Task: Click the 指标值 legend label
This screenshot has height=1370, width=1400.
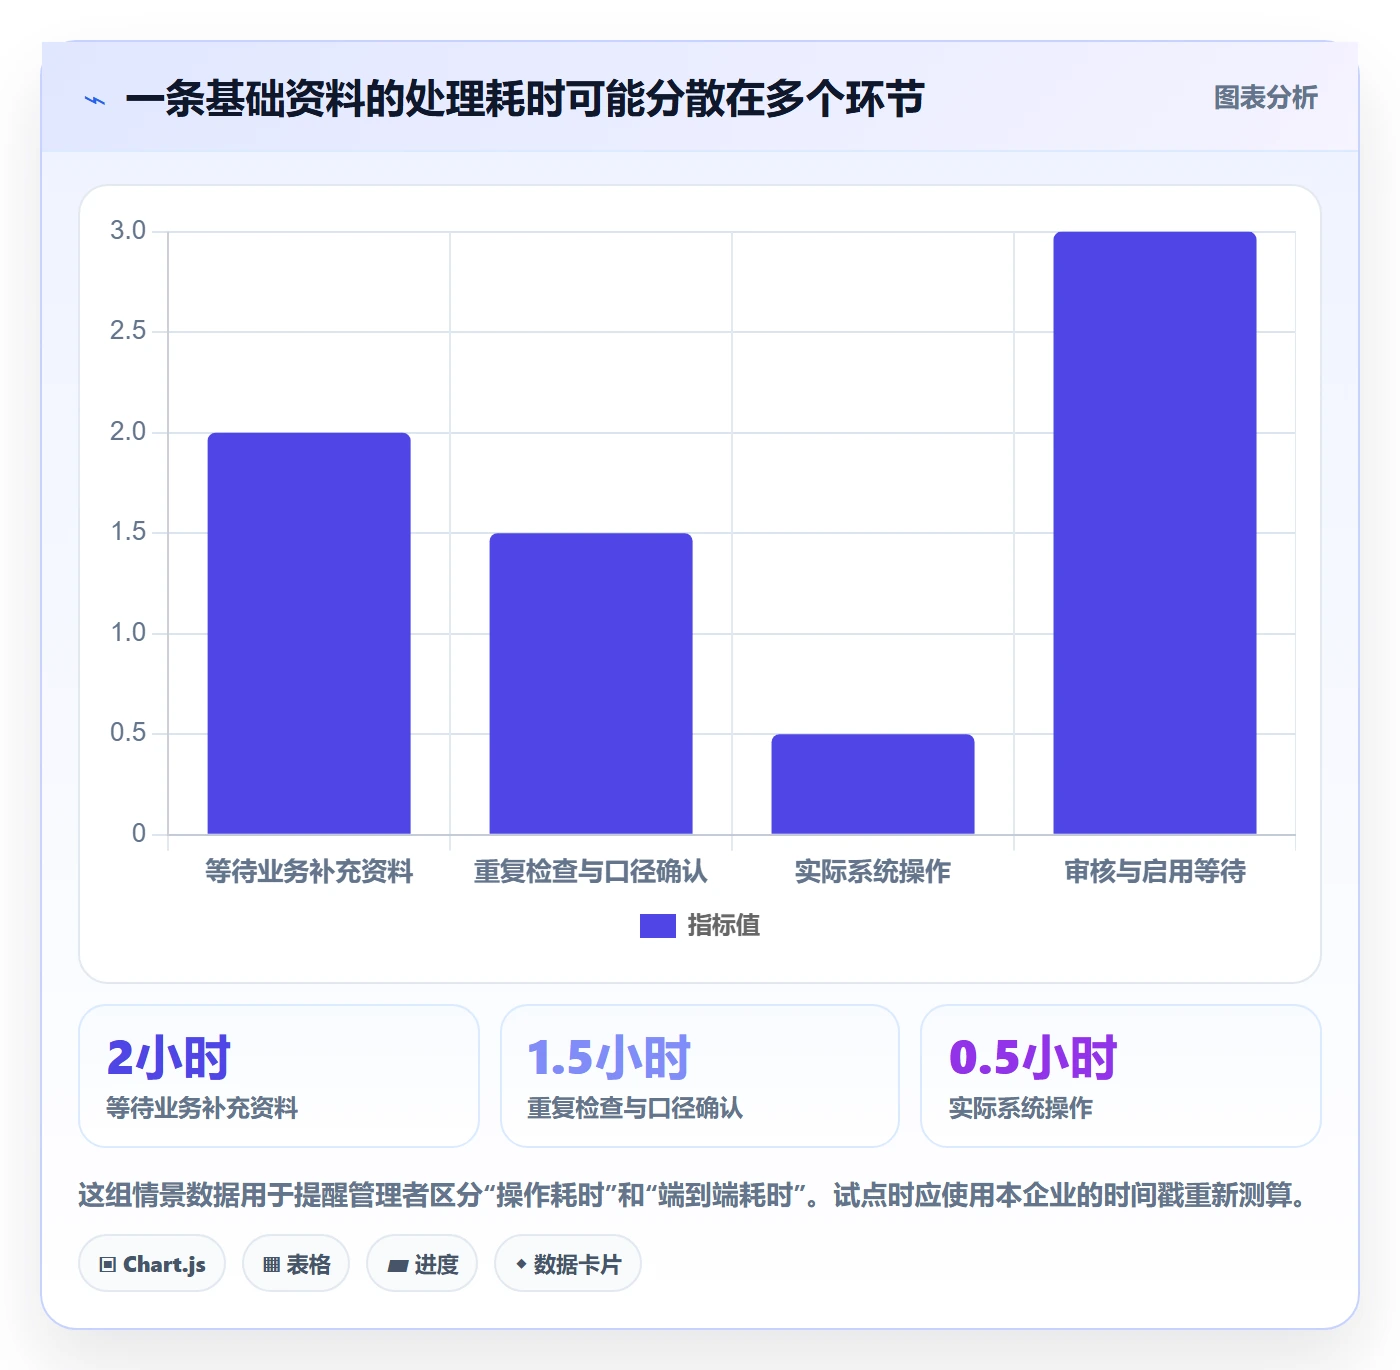Action: click(x=723, y=926)
